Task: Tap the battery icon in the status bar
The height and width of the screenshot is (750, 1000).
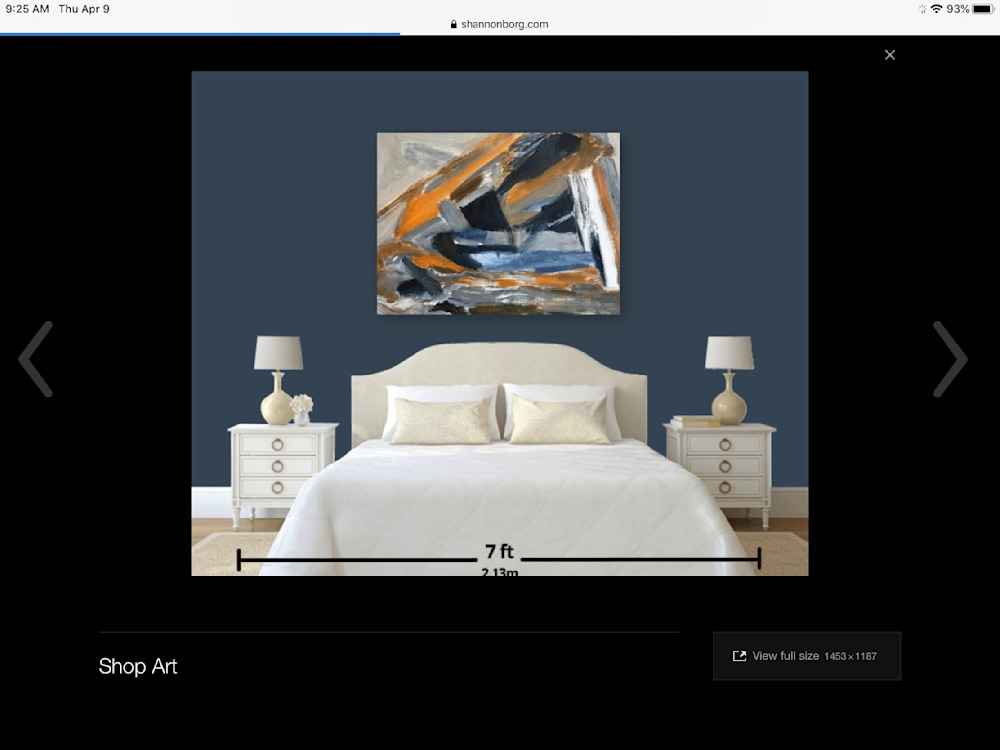Action: point(983,9)
